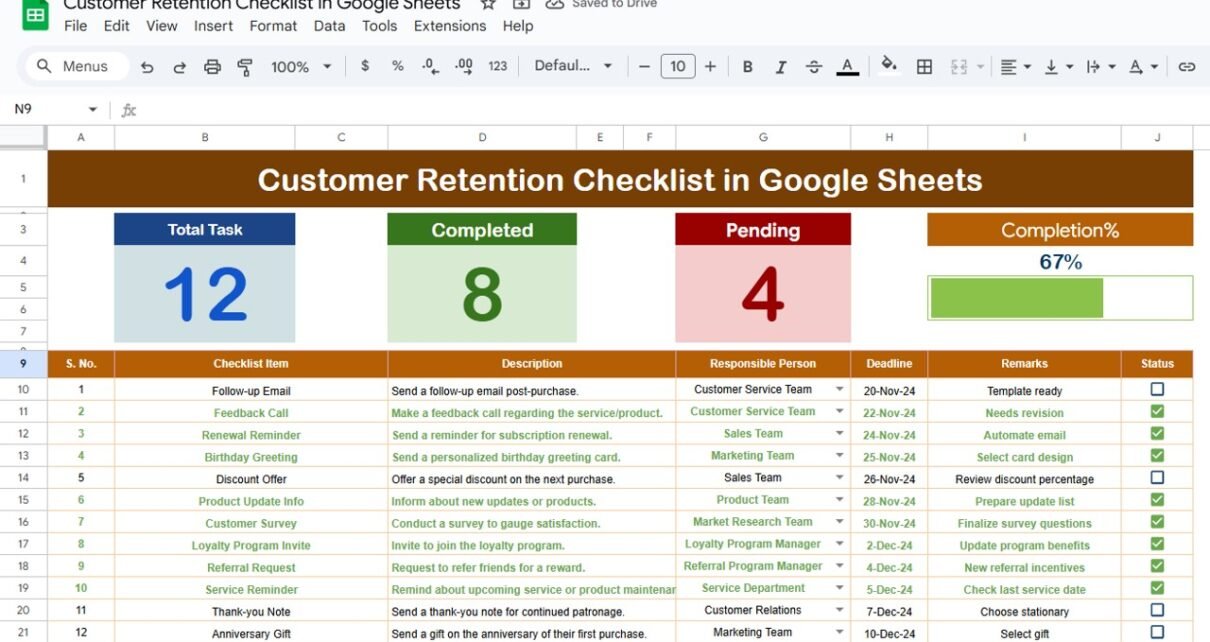Toggle Strikethrough formatting

[x=814, y=67]
